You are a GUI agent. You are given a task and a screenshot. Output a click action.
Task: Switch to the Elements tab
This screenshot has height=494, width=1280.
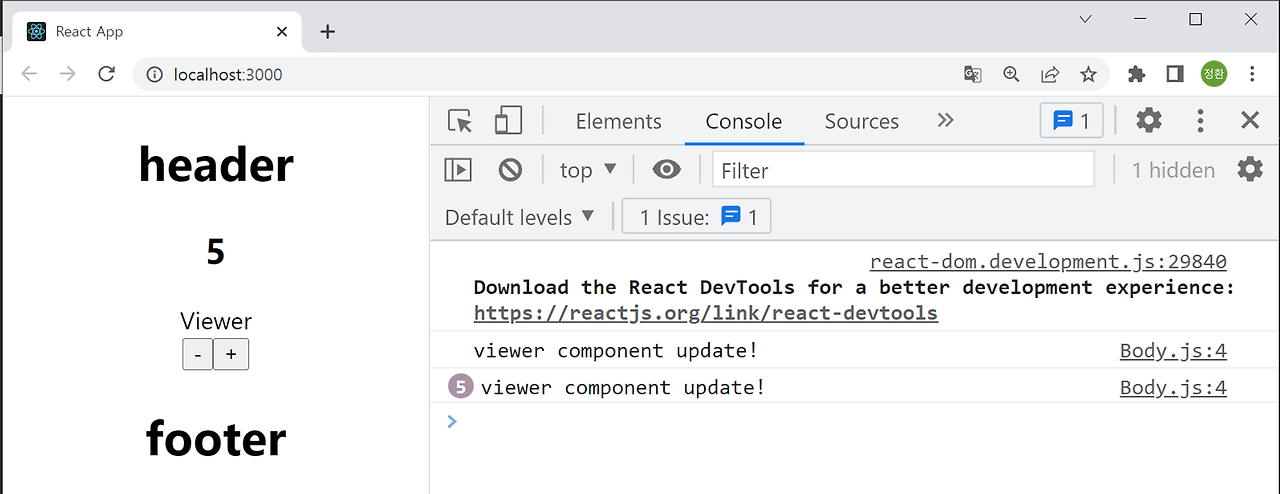(619, 121)
